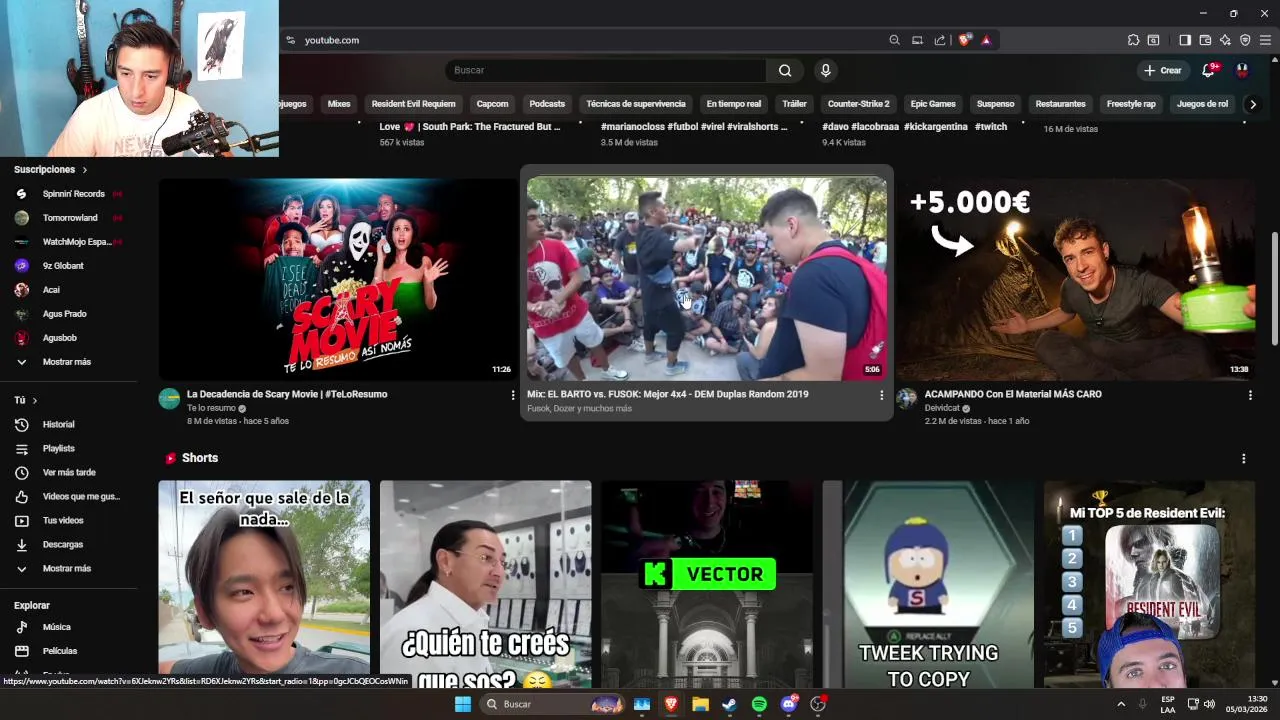Screen dimensions: 1280x720
Task: Open browser extensions puzzle icon
Action: click(x=1133, y=40)
